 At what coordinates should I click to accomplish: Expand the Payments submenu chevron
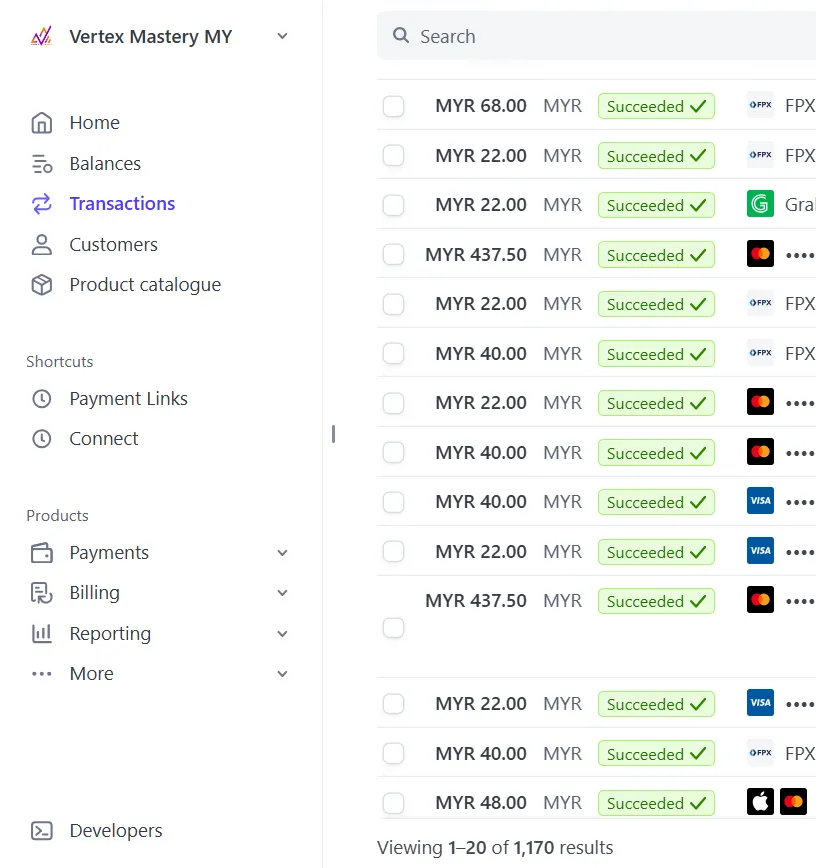click(x=282, y=553)
